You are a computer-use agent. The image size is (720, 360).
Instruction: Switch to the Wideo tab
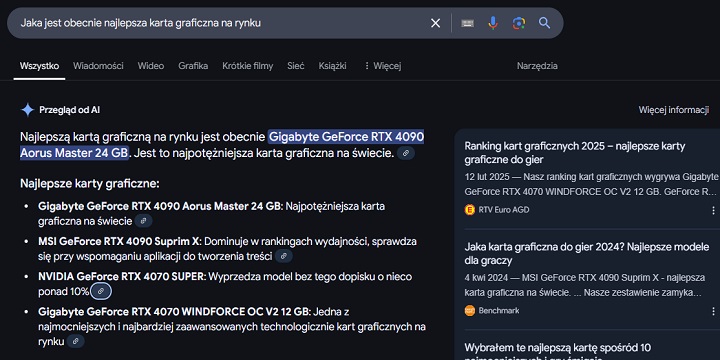[x=151, y=66]
